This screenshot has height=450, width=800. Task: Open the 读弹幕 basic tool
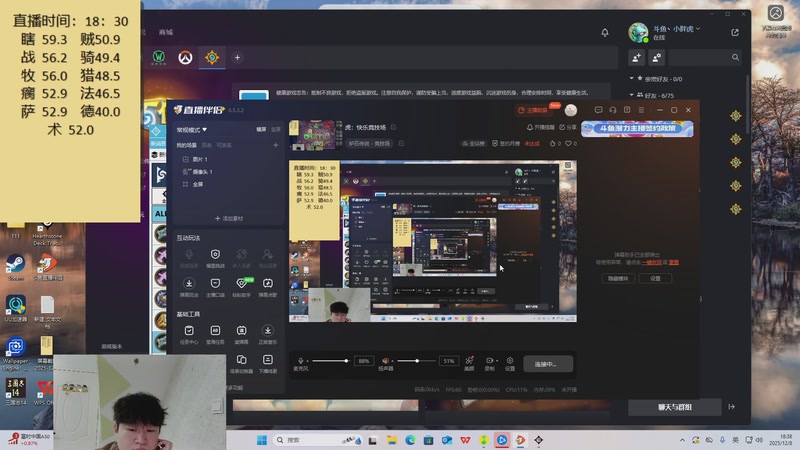(242, 334)
